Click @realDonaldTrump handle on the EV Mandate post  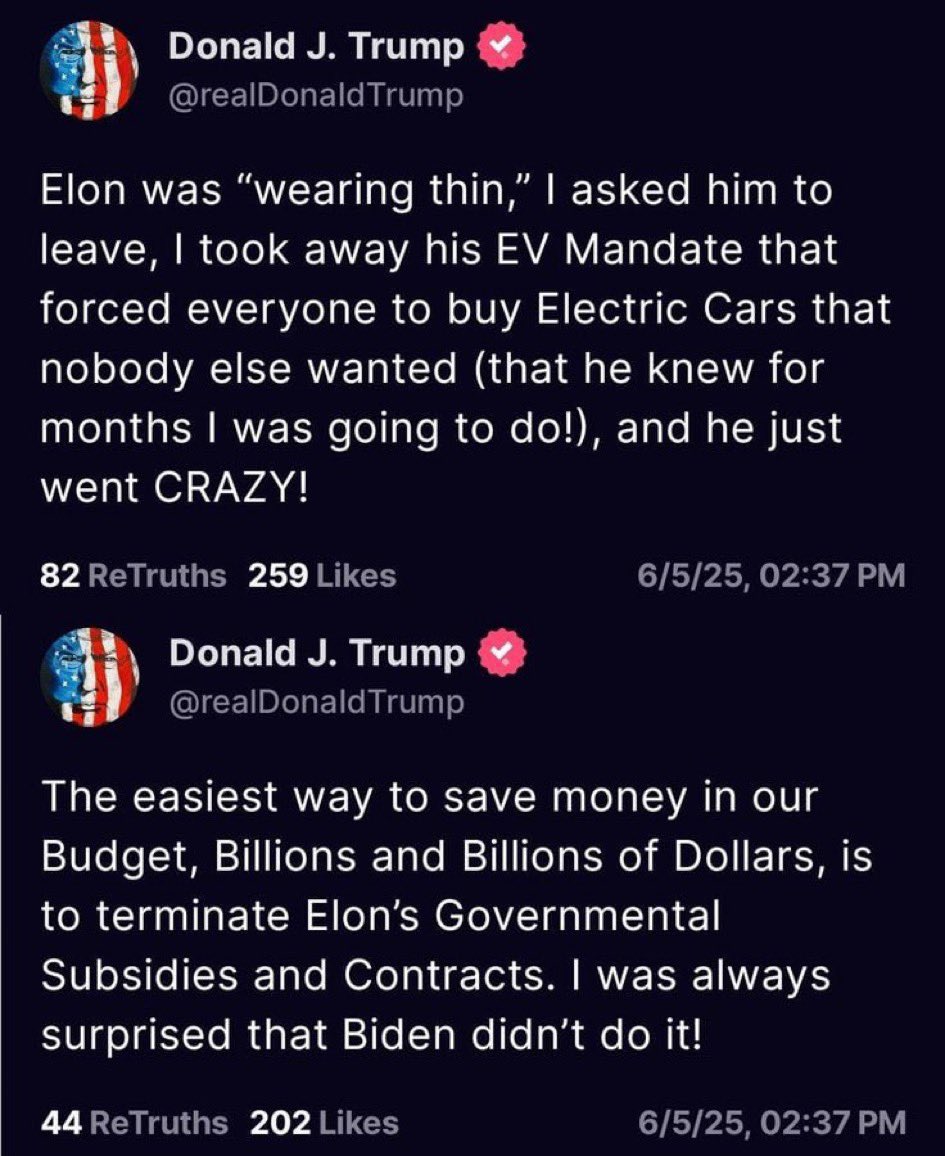[316, 96]
